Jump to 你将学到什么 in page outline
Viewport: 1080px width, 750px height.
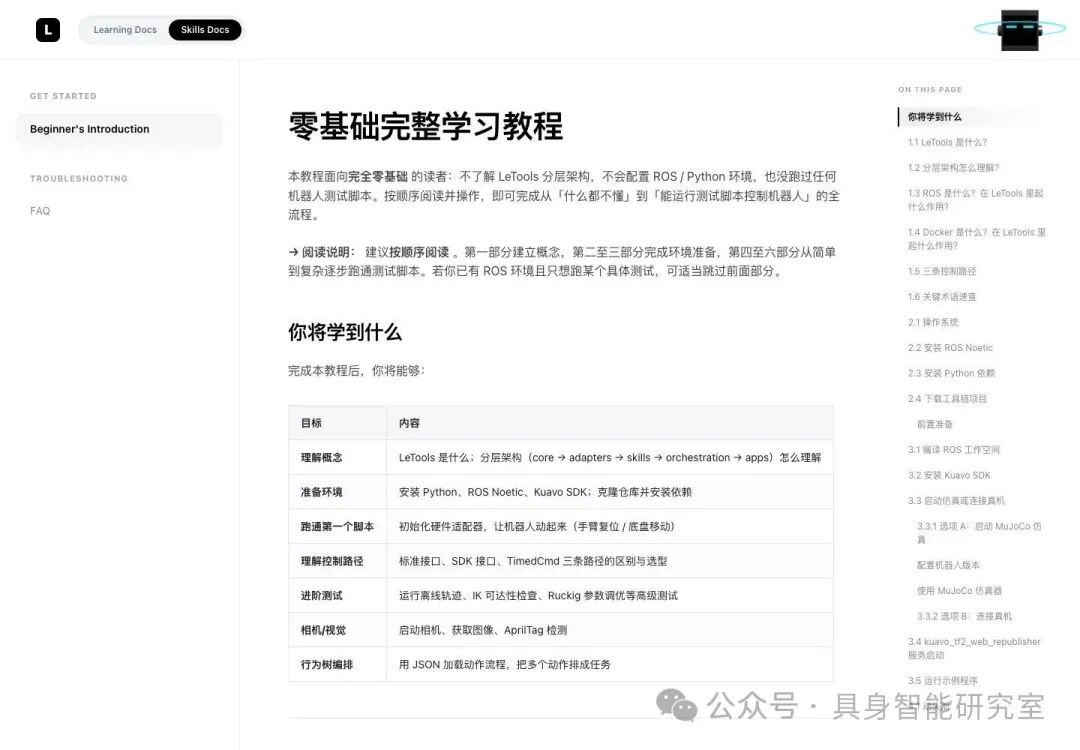pyautogui.click(x=934, y=117)
